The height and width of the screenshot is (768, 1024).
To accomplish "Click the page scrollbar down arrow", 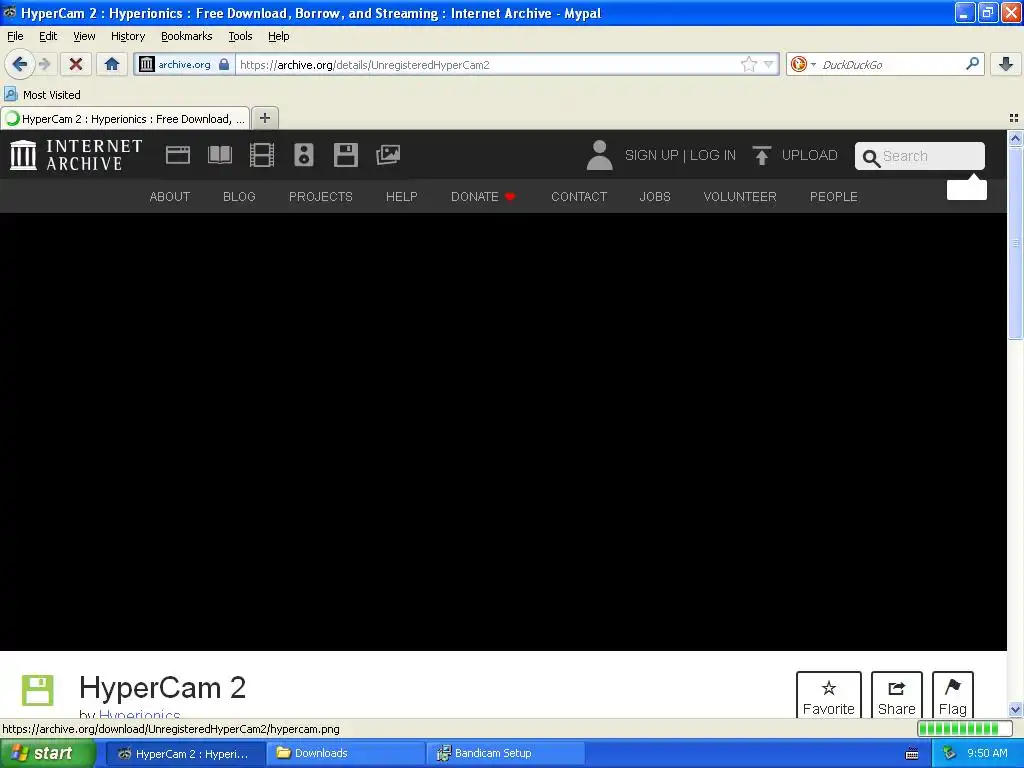I will point(1015,709).
